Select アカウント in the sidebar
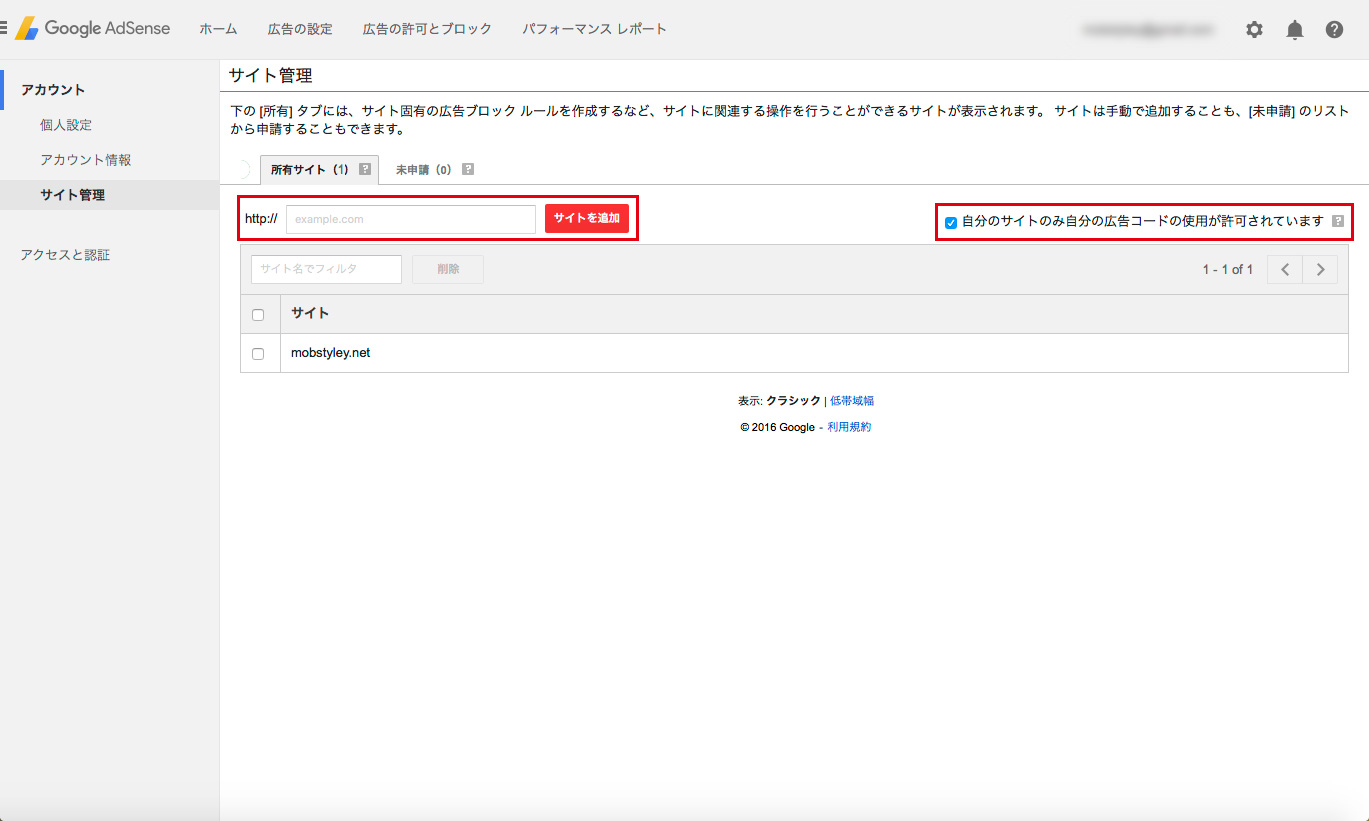This screenshot has height=821, width=1369. 53,90
